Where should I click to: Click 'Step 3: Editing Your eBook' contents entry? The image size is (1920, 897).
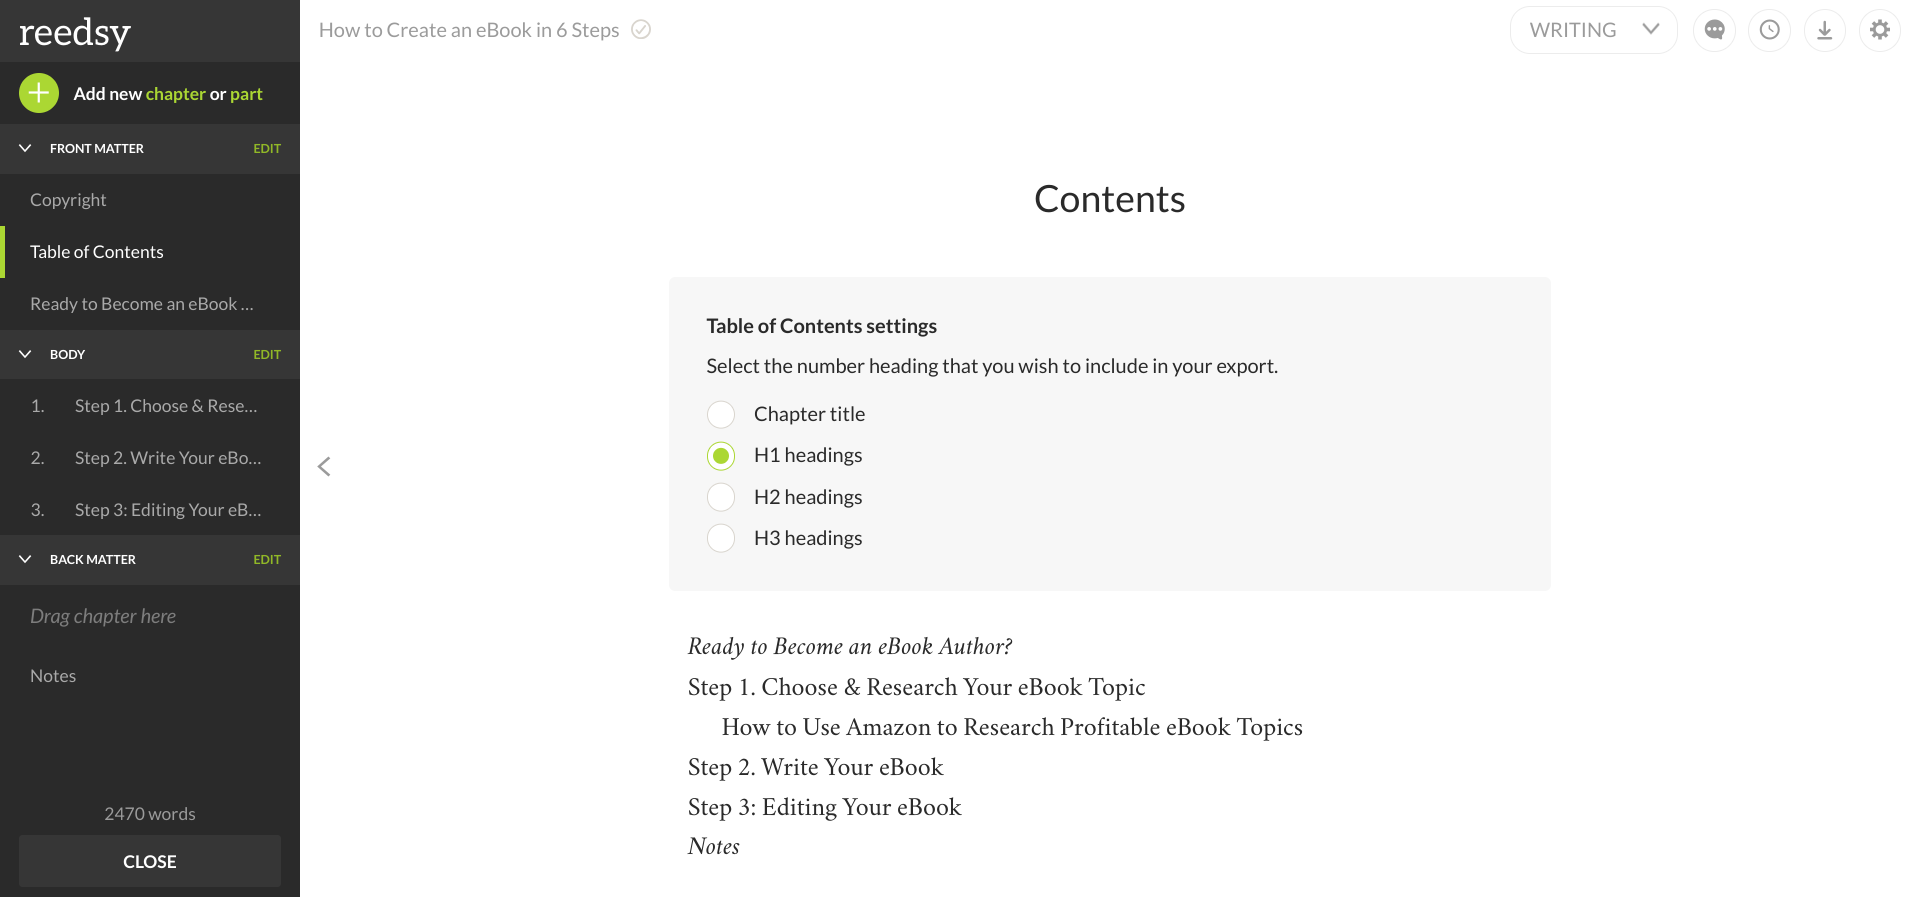coord(824,807)
